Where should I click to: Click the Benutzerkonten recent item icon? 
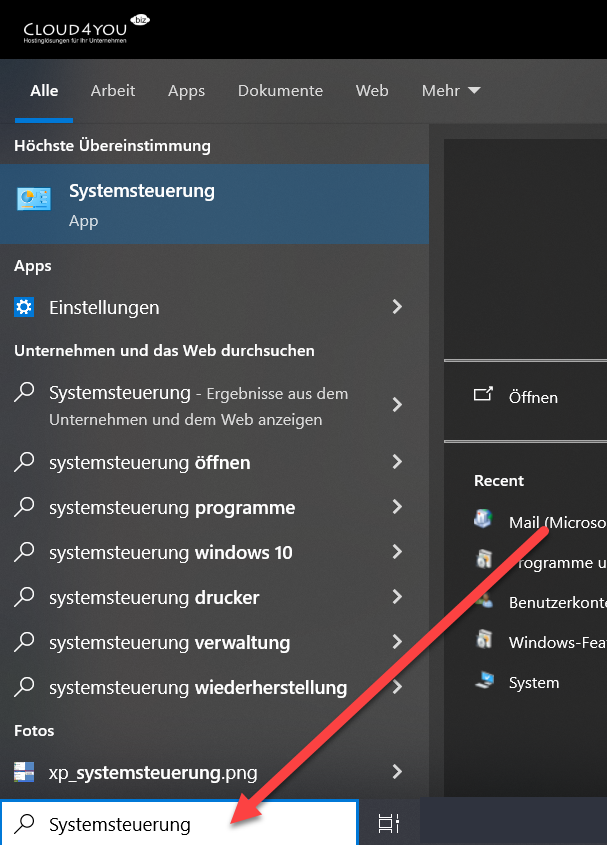point(484,601)
